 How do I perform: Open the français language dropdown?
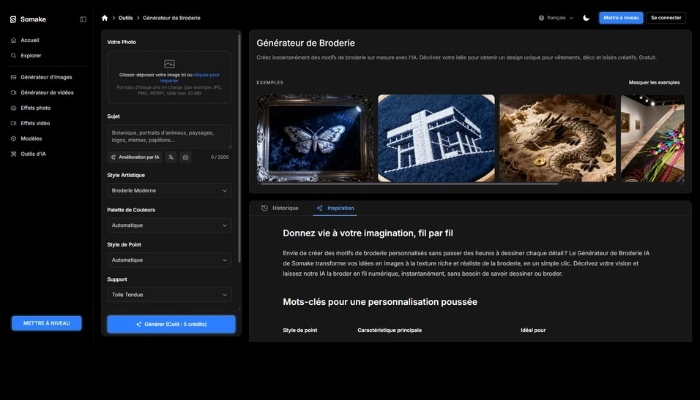556,18
